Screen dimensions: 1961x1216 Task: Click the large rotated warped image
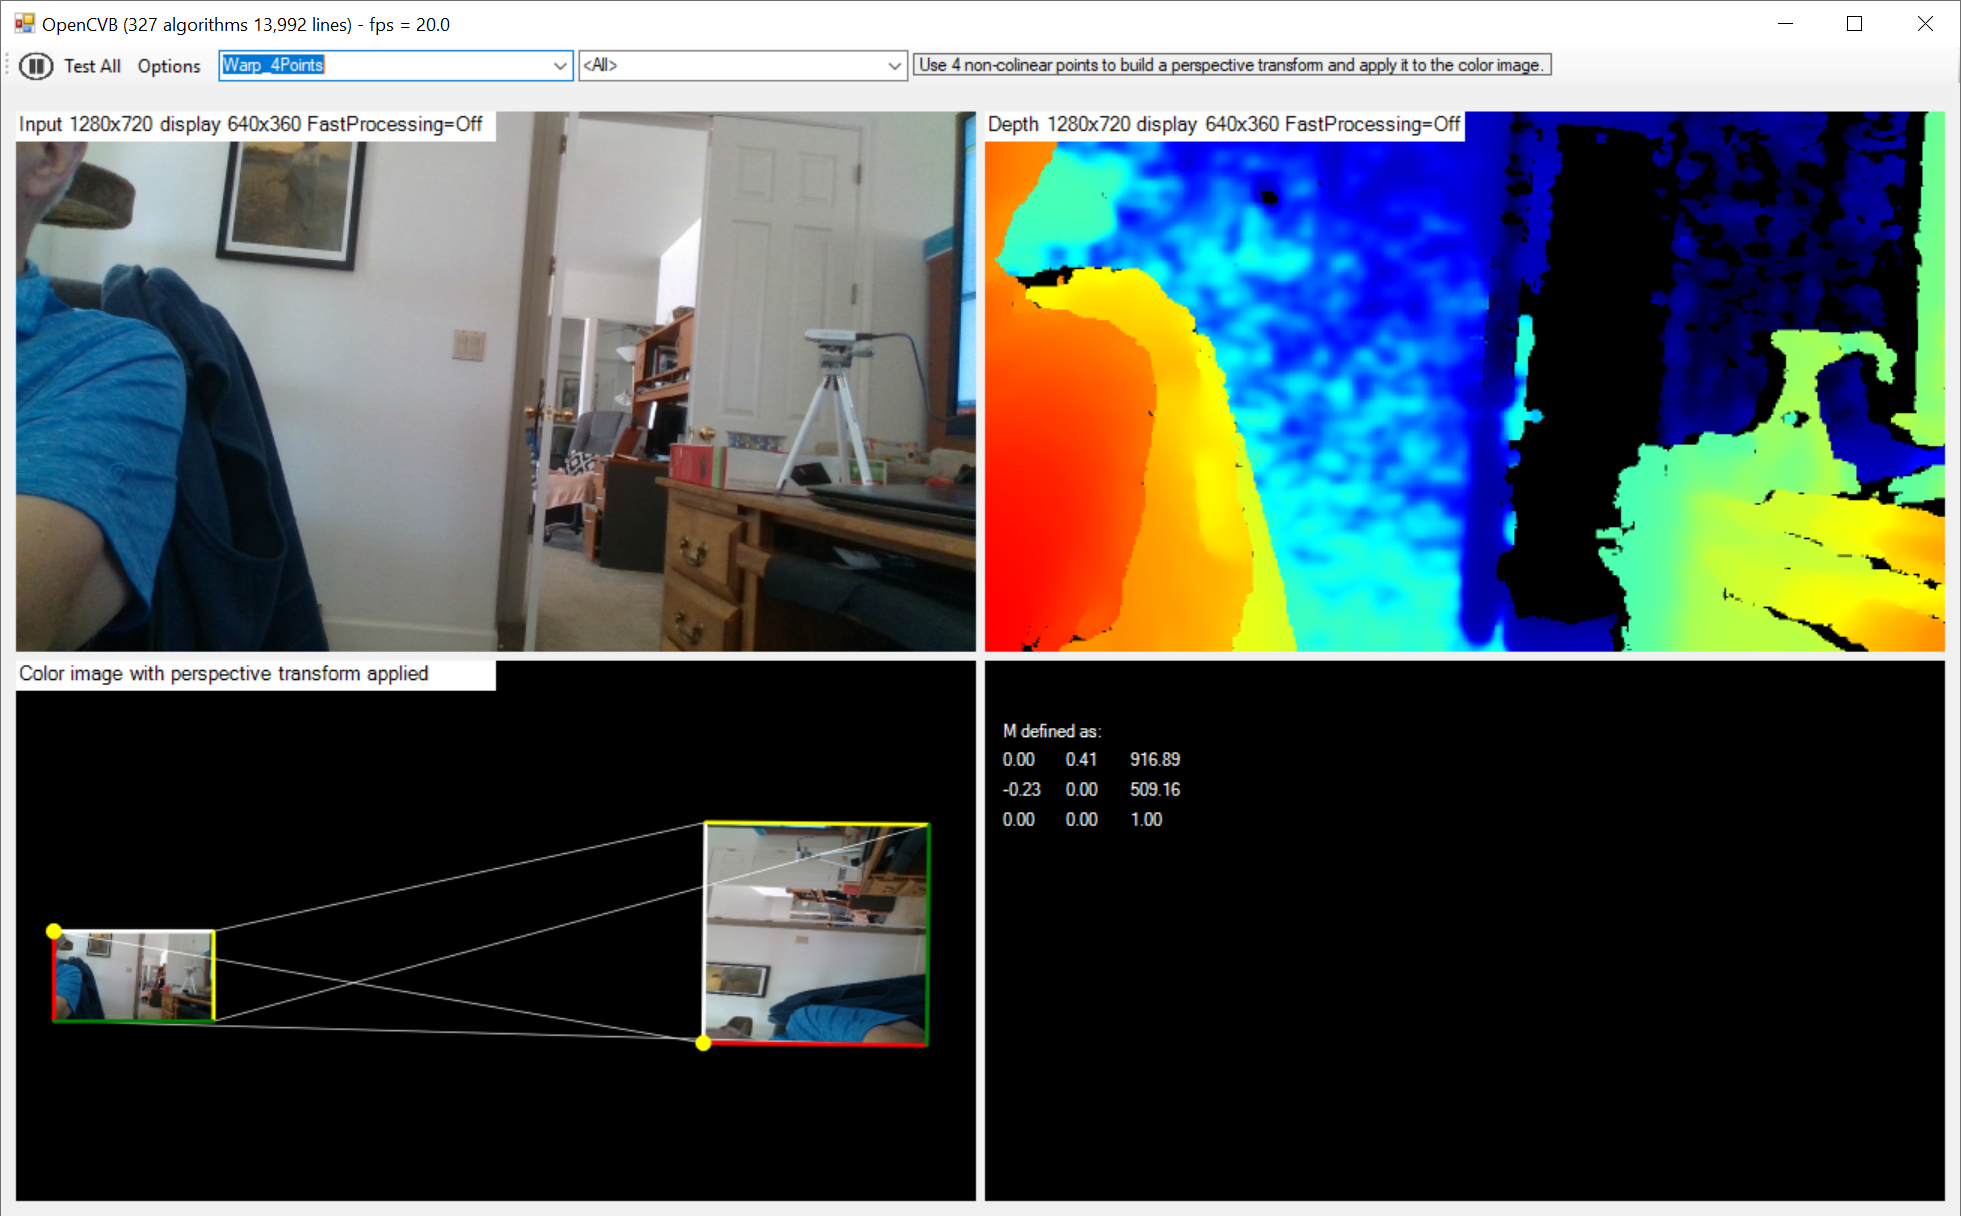point(816,933)
